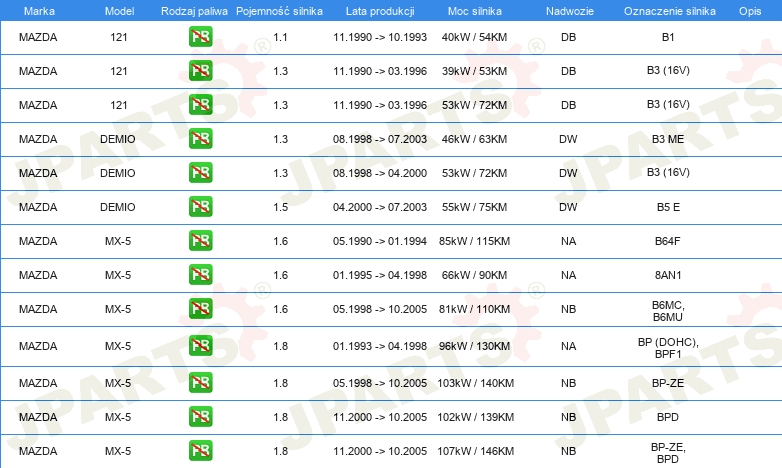Click the fuel icon in the 8AN1 engine row

point(200,274)
